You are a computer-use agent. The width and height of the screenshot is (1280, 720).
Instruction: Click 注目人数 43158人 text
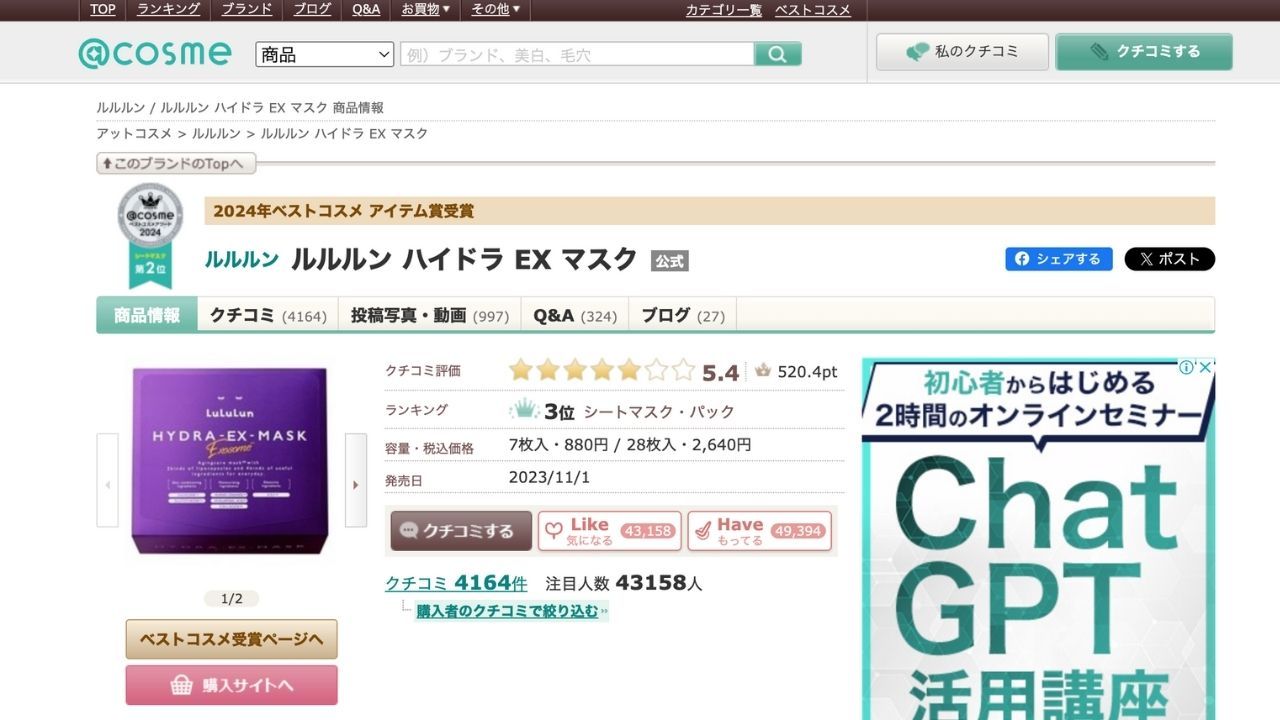click(624, 583)
